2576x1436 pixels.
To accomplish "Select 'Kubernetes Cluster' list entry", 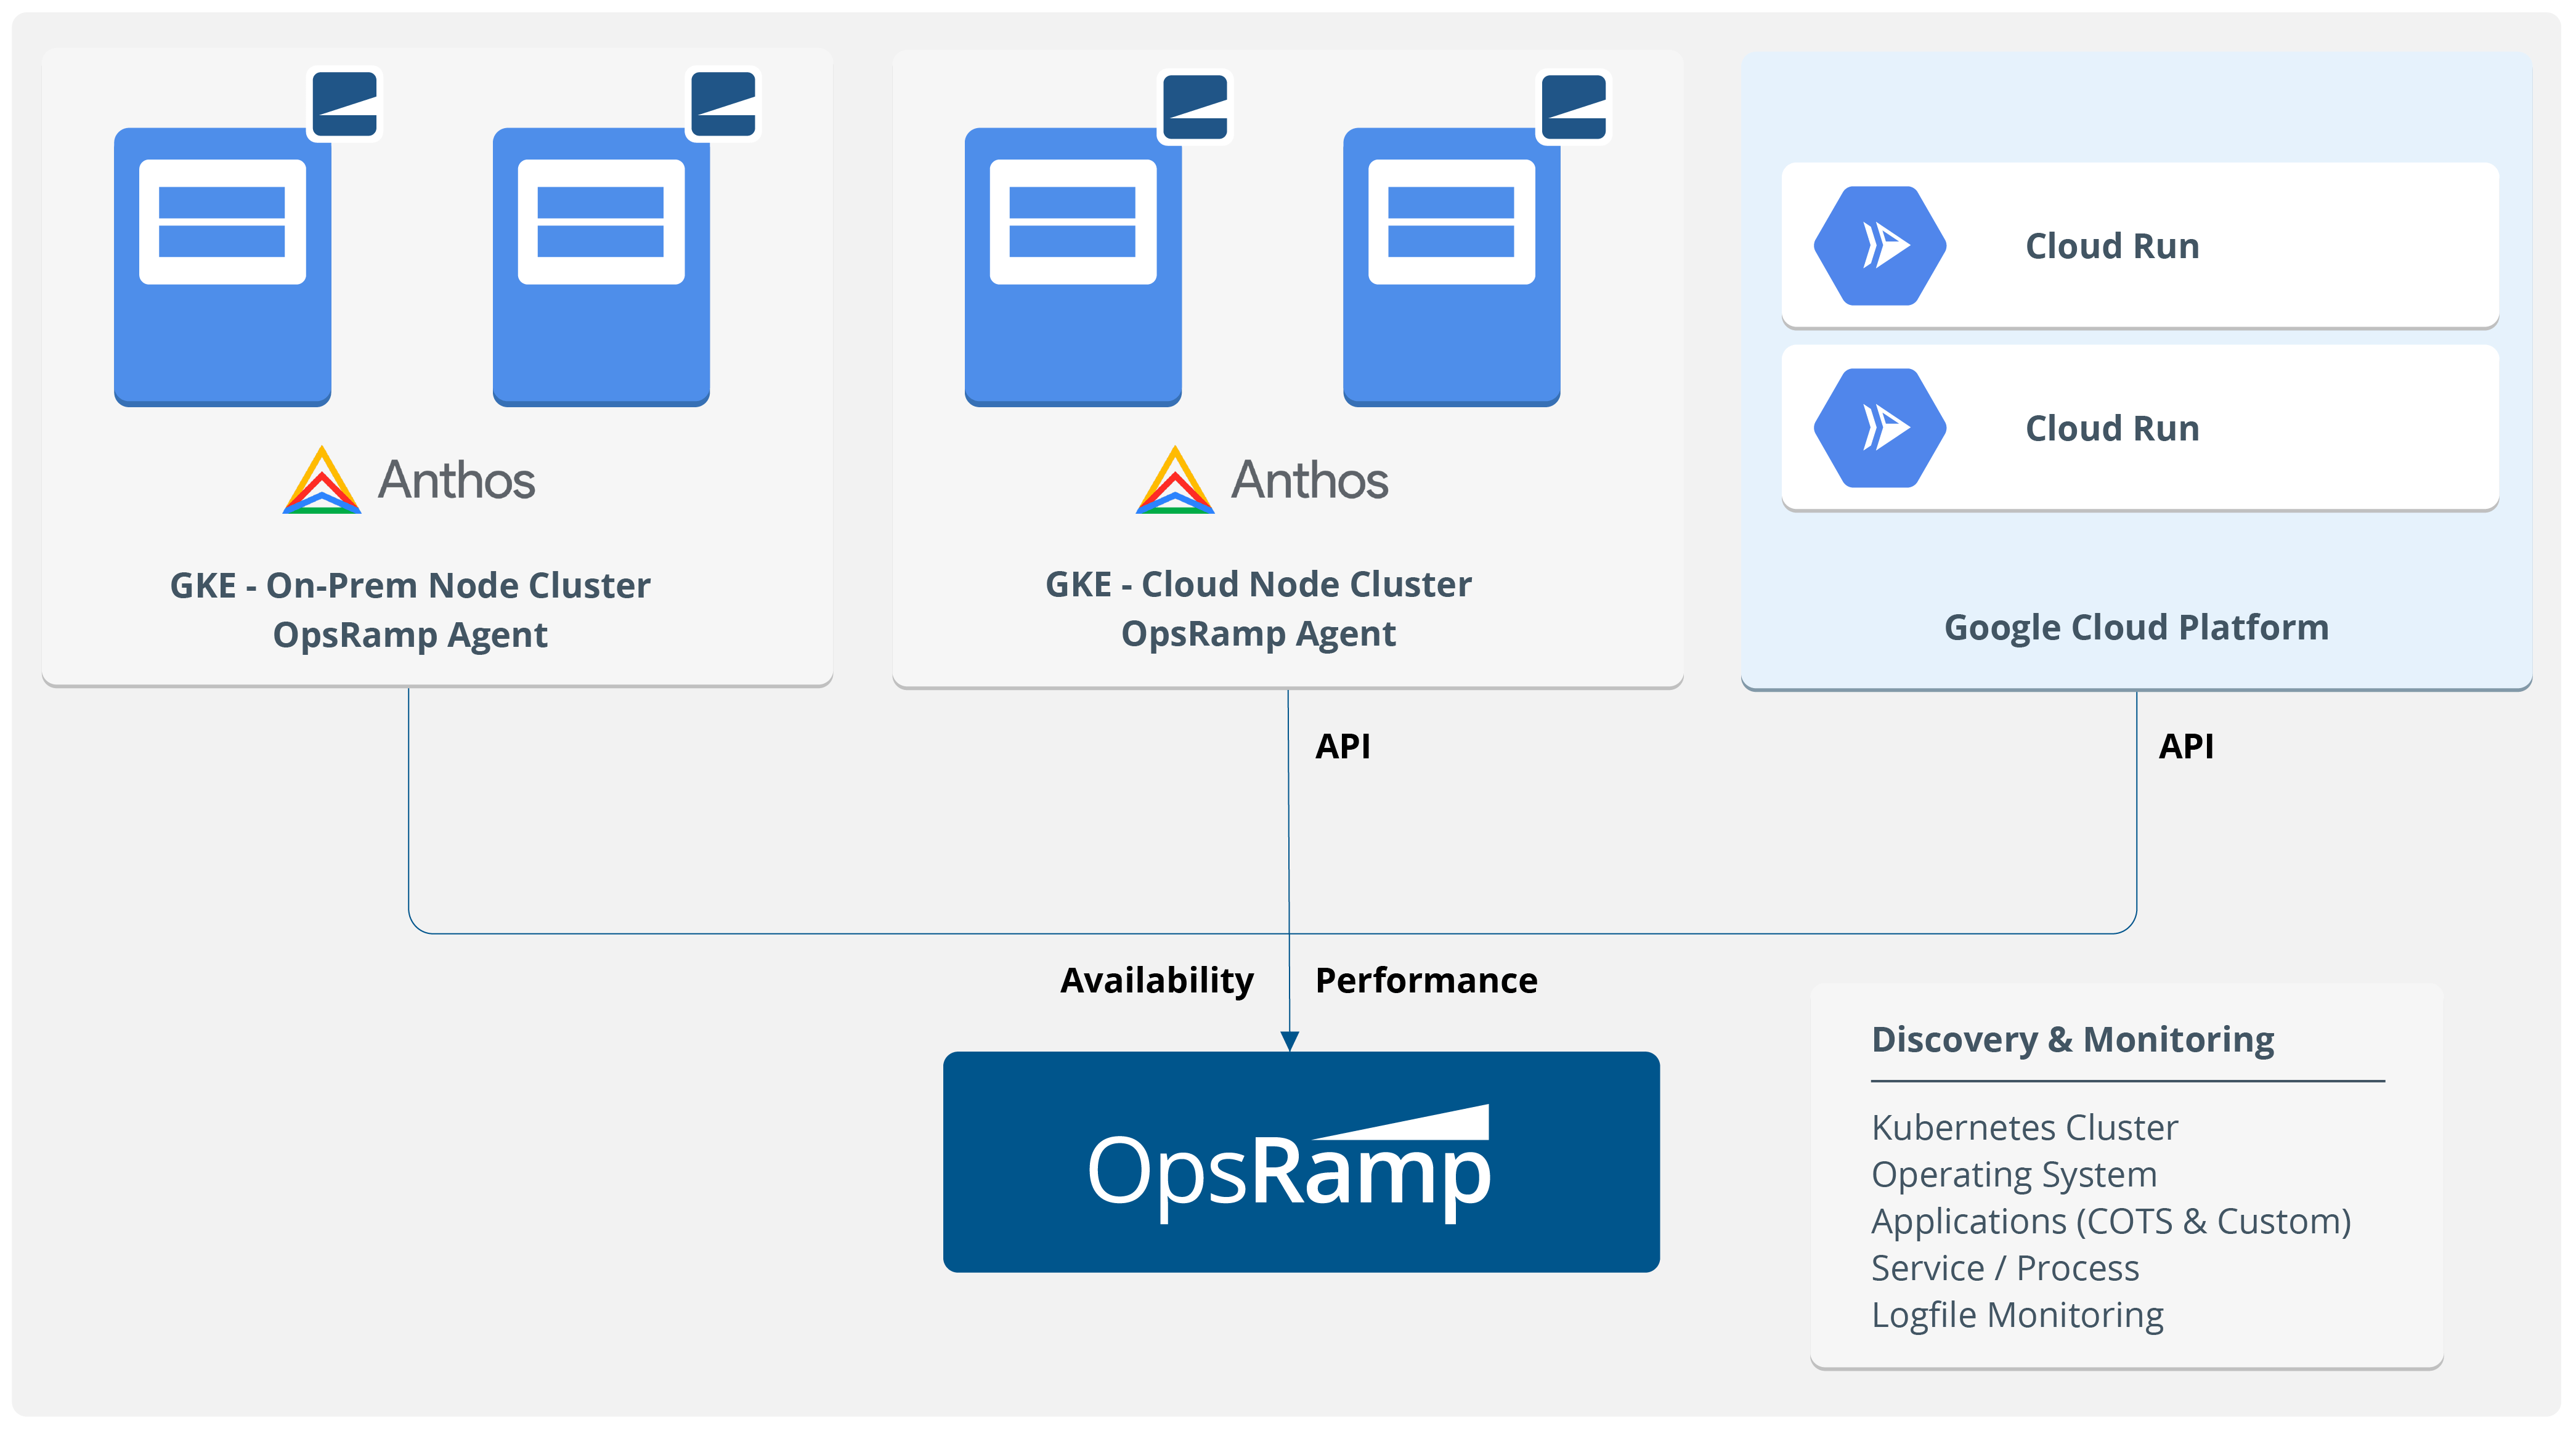I will pos(2024,1128).
